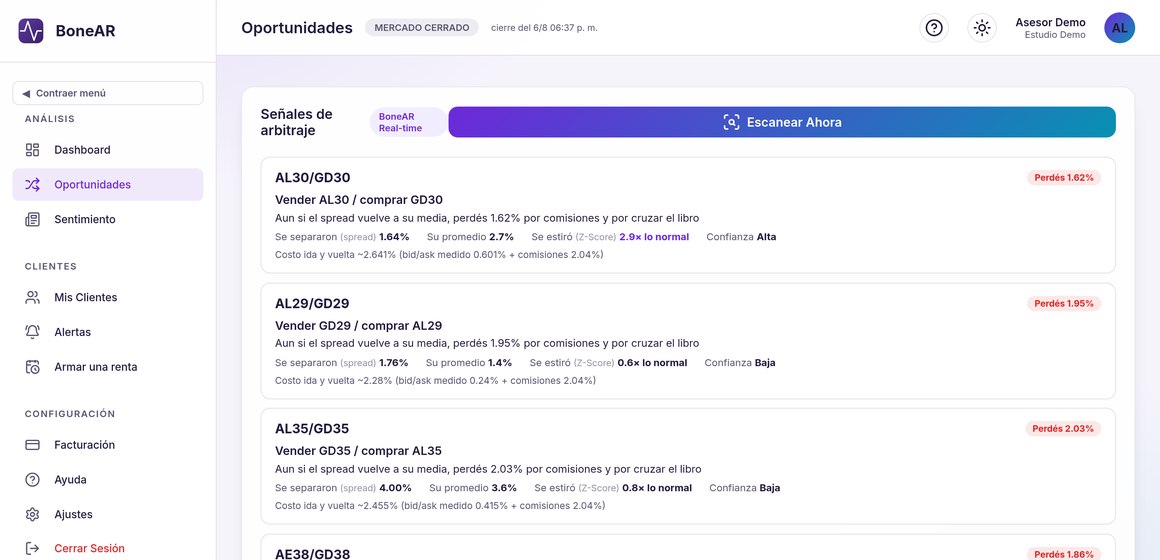The image size is (1160, 560).
Task: Click the spread value 1.76%
Action: pos(394,363)
